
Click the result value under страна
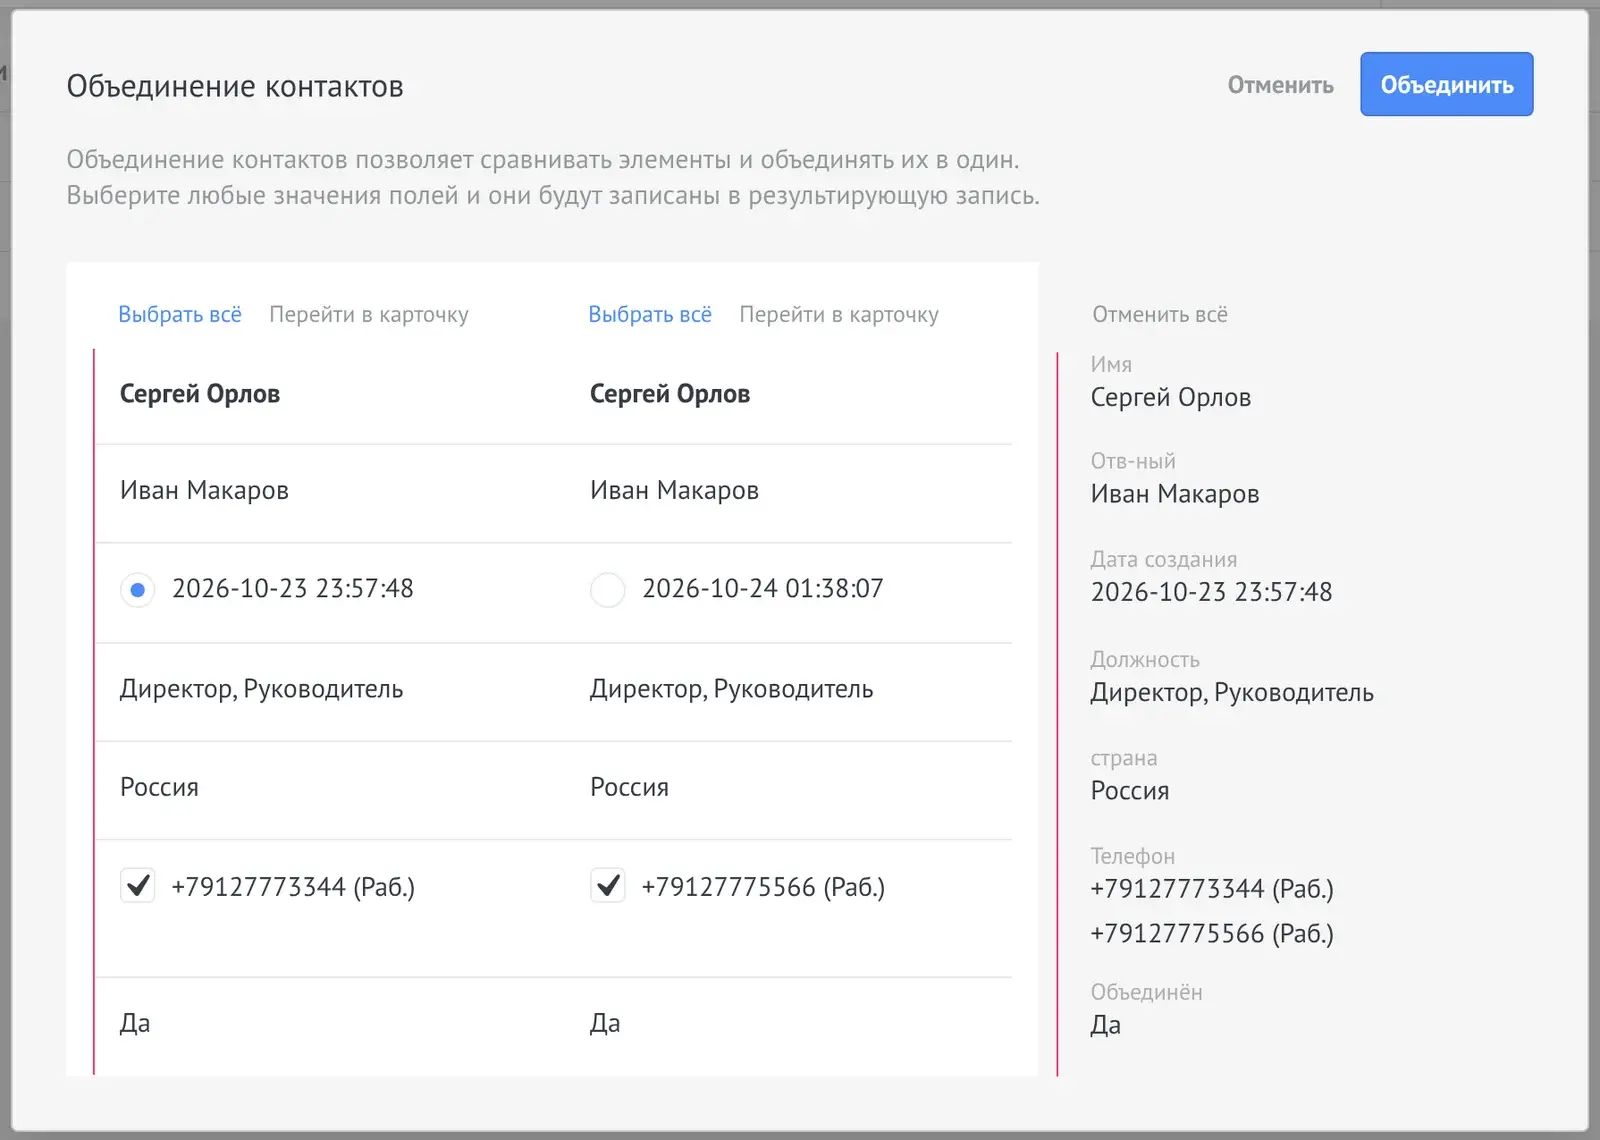coord(1129,791)
